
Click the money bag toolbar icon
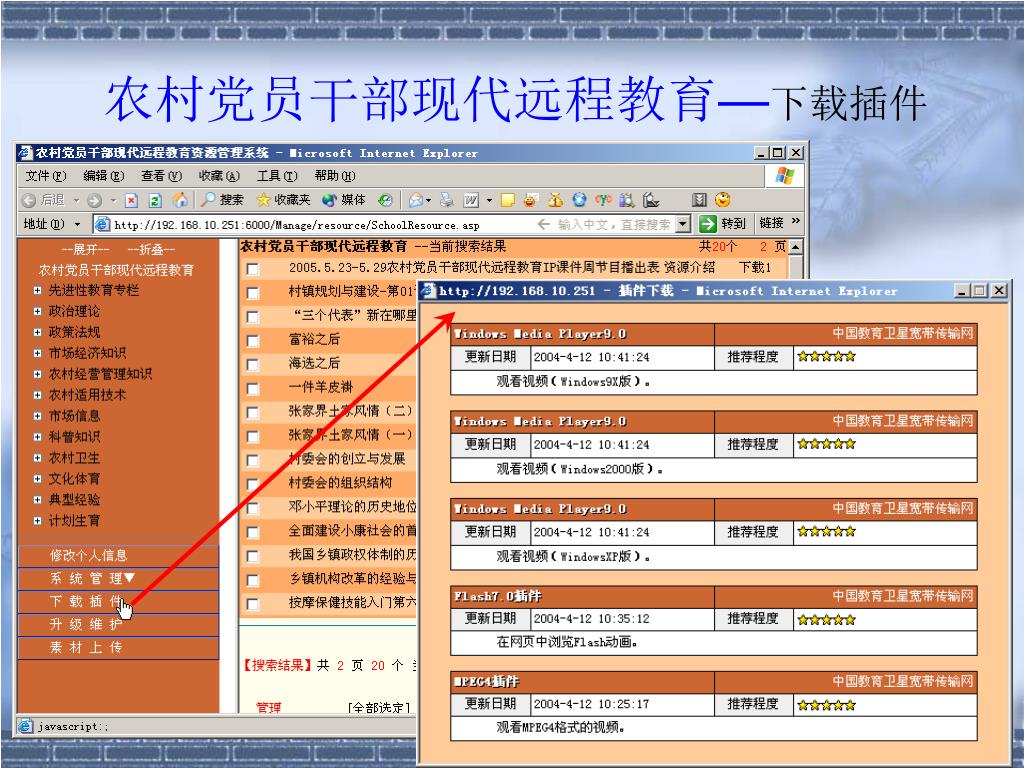(x=555, y=200)
